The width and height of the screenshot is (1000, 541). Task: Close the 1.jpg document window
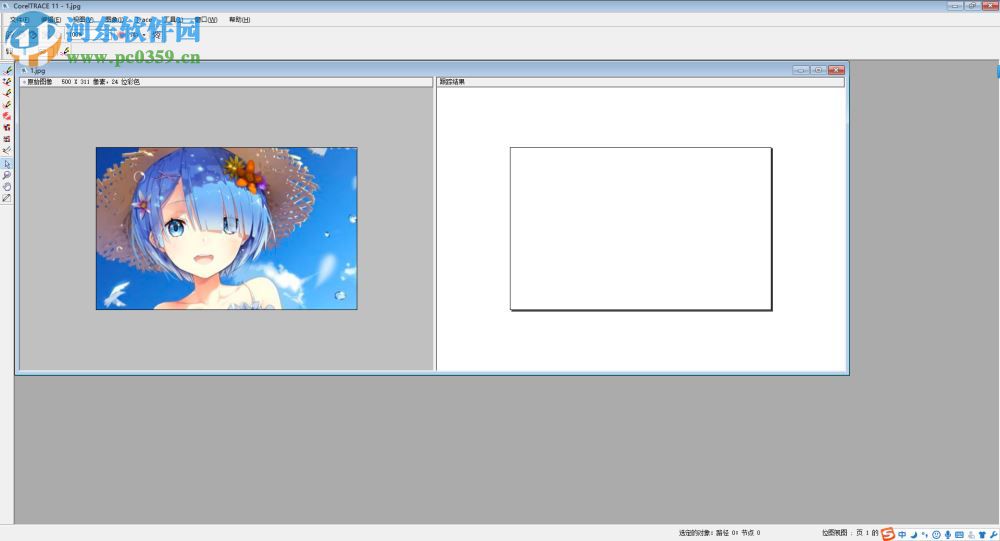click(x=836, y=70)
